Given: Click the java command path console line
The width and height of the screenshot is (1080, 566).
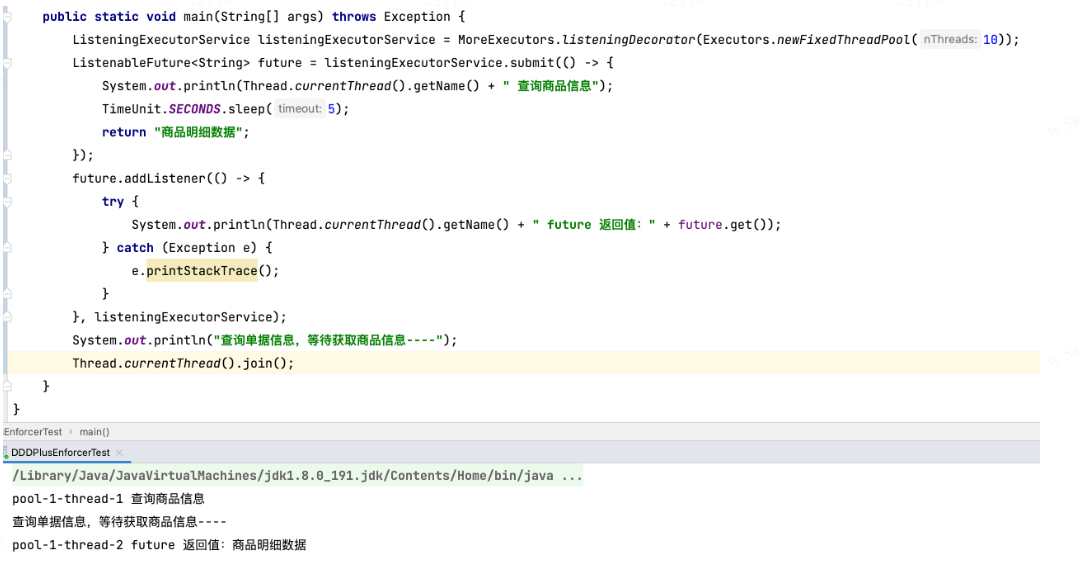Looking at the screenshot, I should (x=297, y=476).
